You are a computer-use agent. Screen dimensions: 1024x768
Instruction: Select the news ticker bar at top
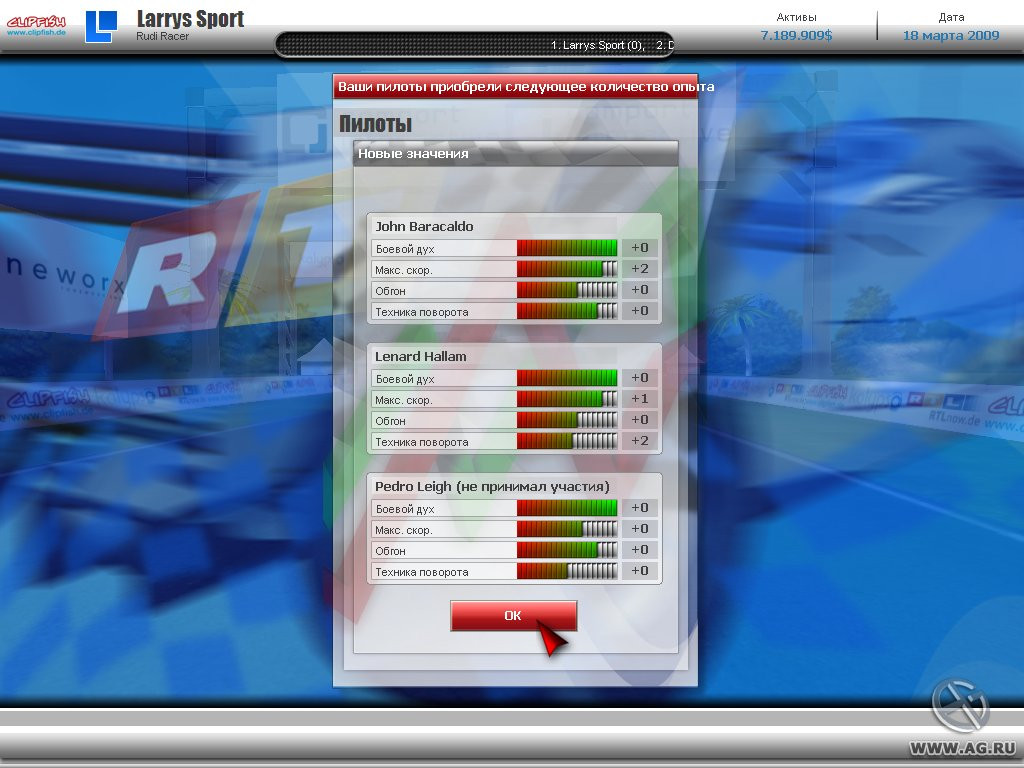474,45
